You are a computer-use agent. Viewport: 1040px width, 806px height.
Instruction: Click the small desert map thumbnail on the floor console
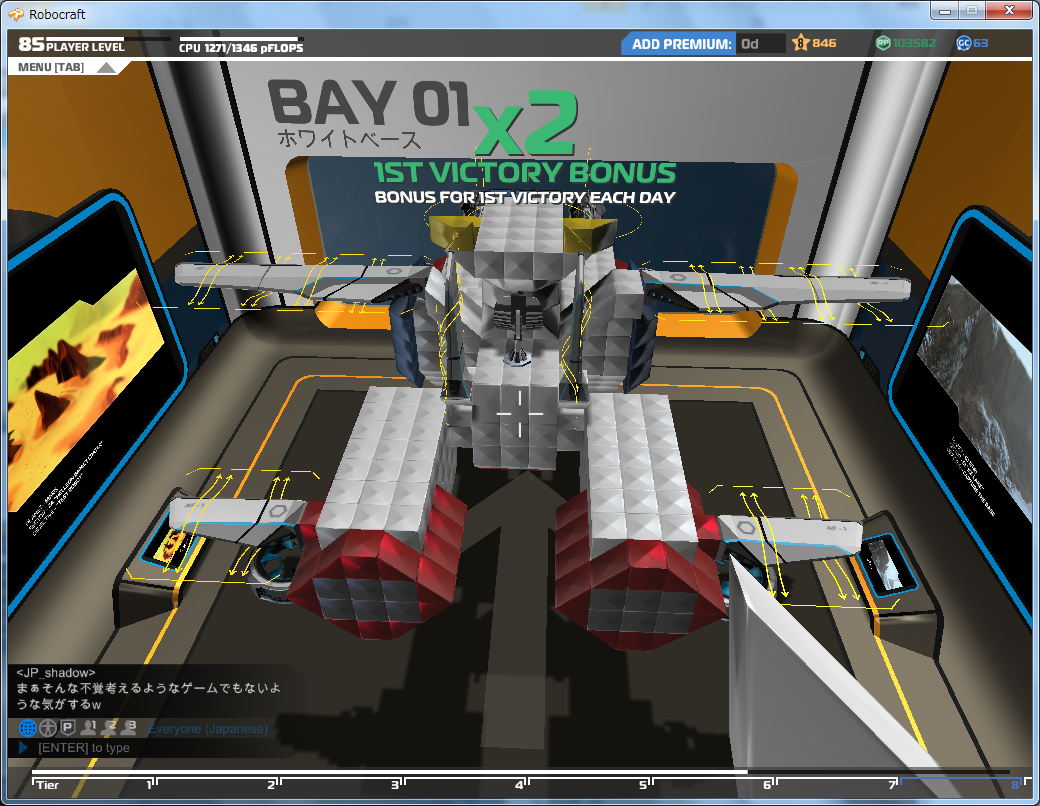pyautogui.click(x=174, y=545)
